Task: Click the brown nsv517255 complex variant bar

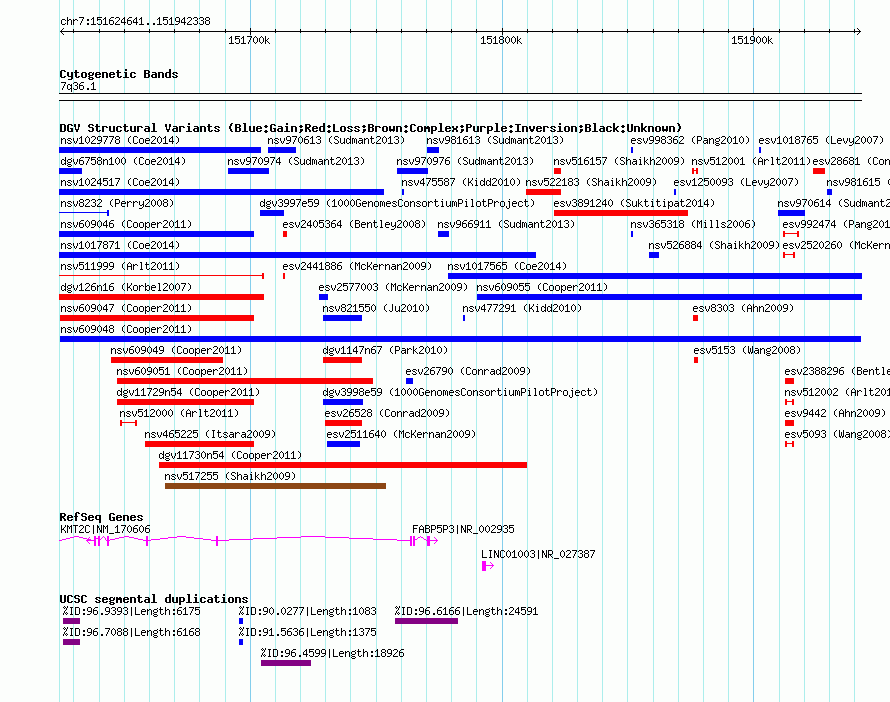Action: [x=275, y=486]
